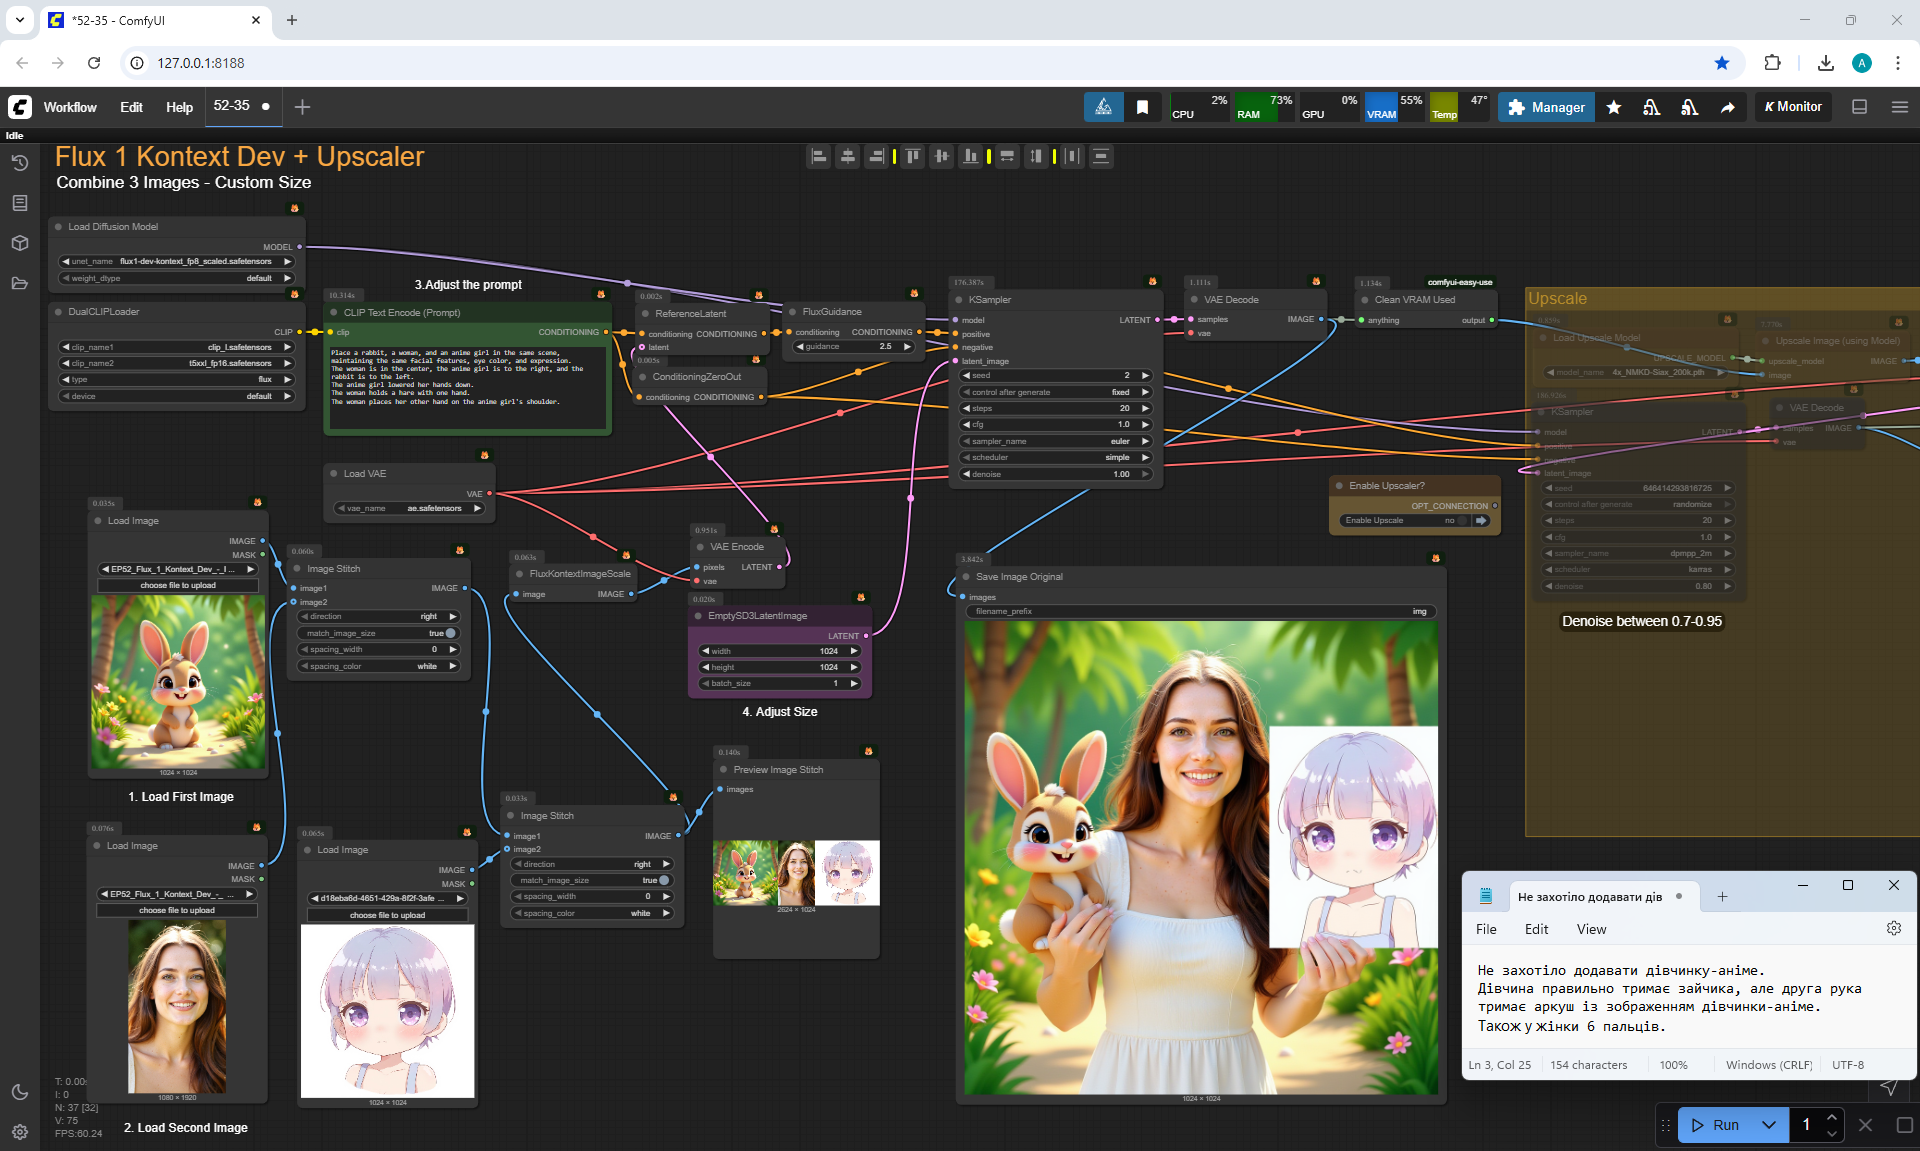Open the Run button dropdown arrow
The height and width of the screenshot is (1151, 1920).
1768,1125
